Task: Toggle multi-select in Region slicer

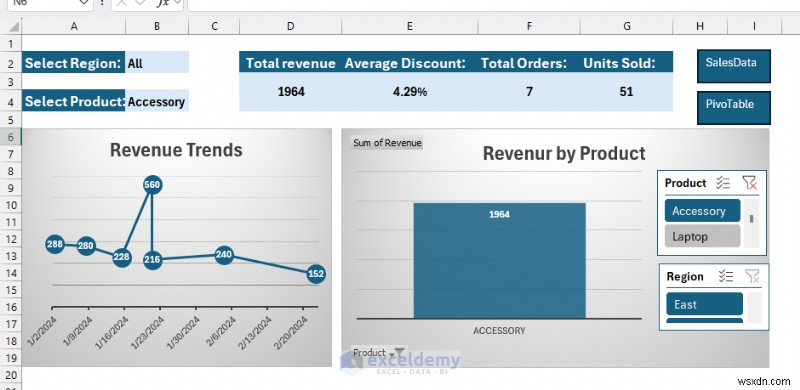Action: [x=726, y=276]
